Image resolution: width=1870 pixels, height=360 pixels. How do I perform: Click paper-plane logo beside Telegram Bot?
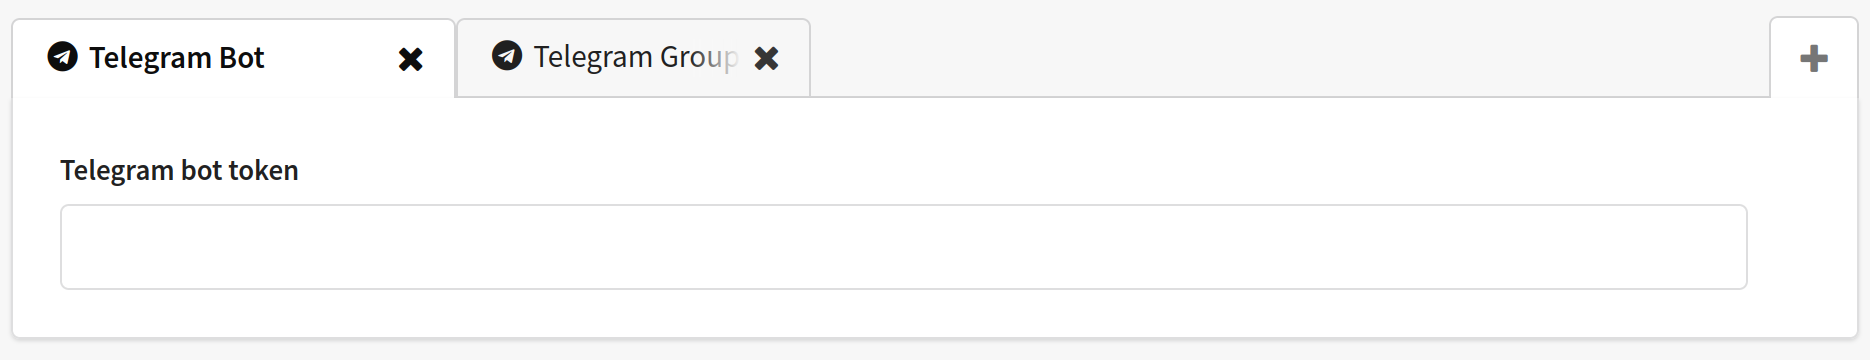62,56
